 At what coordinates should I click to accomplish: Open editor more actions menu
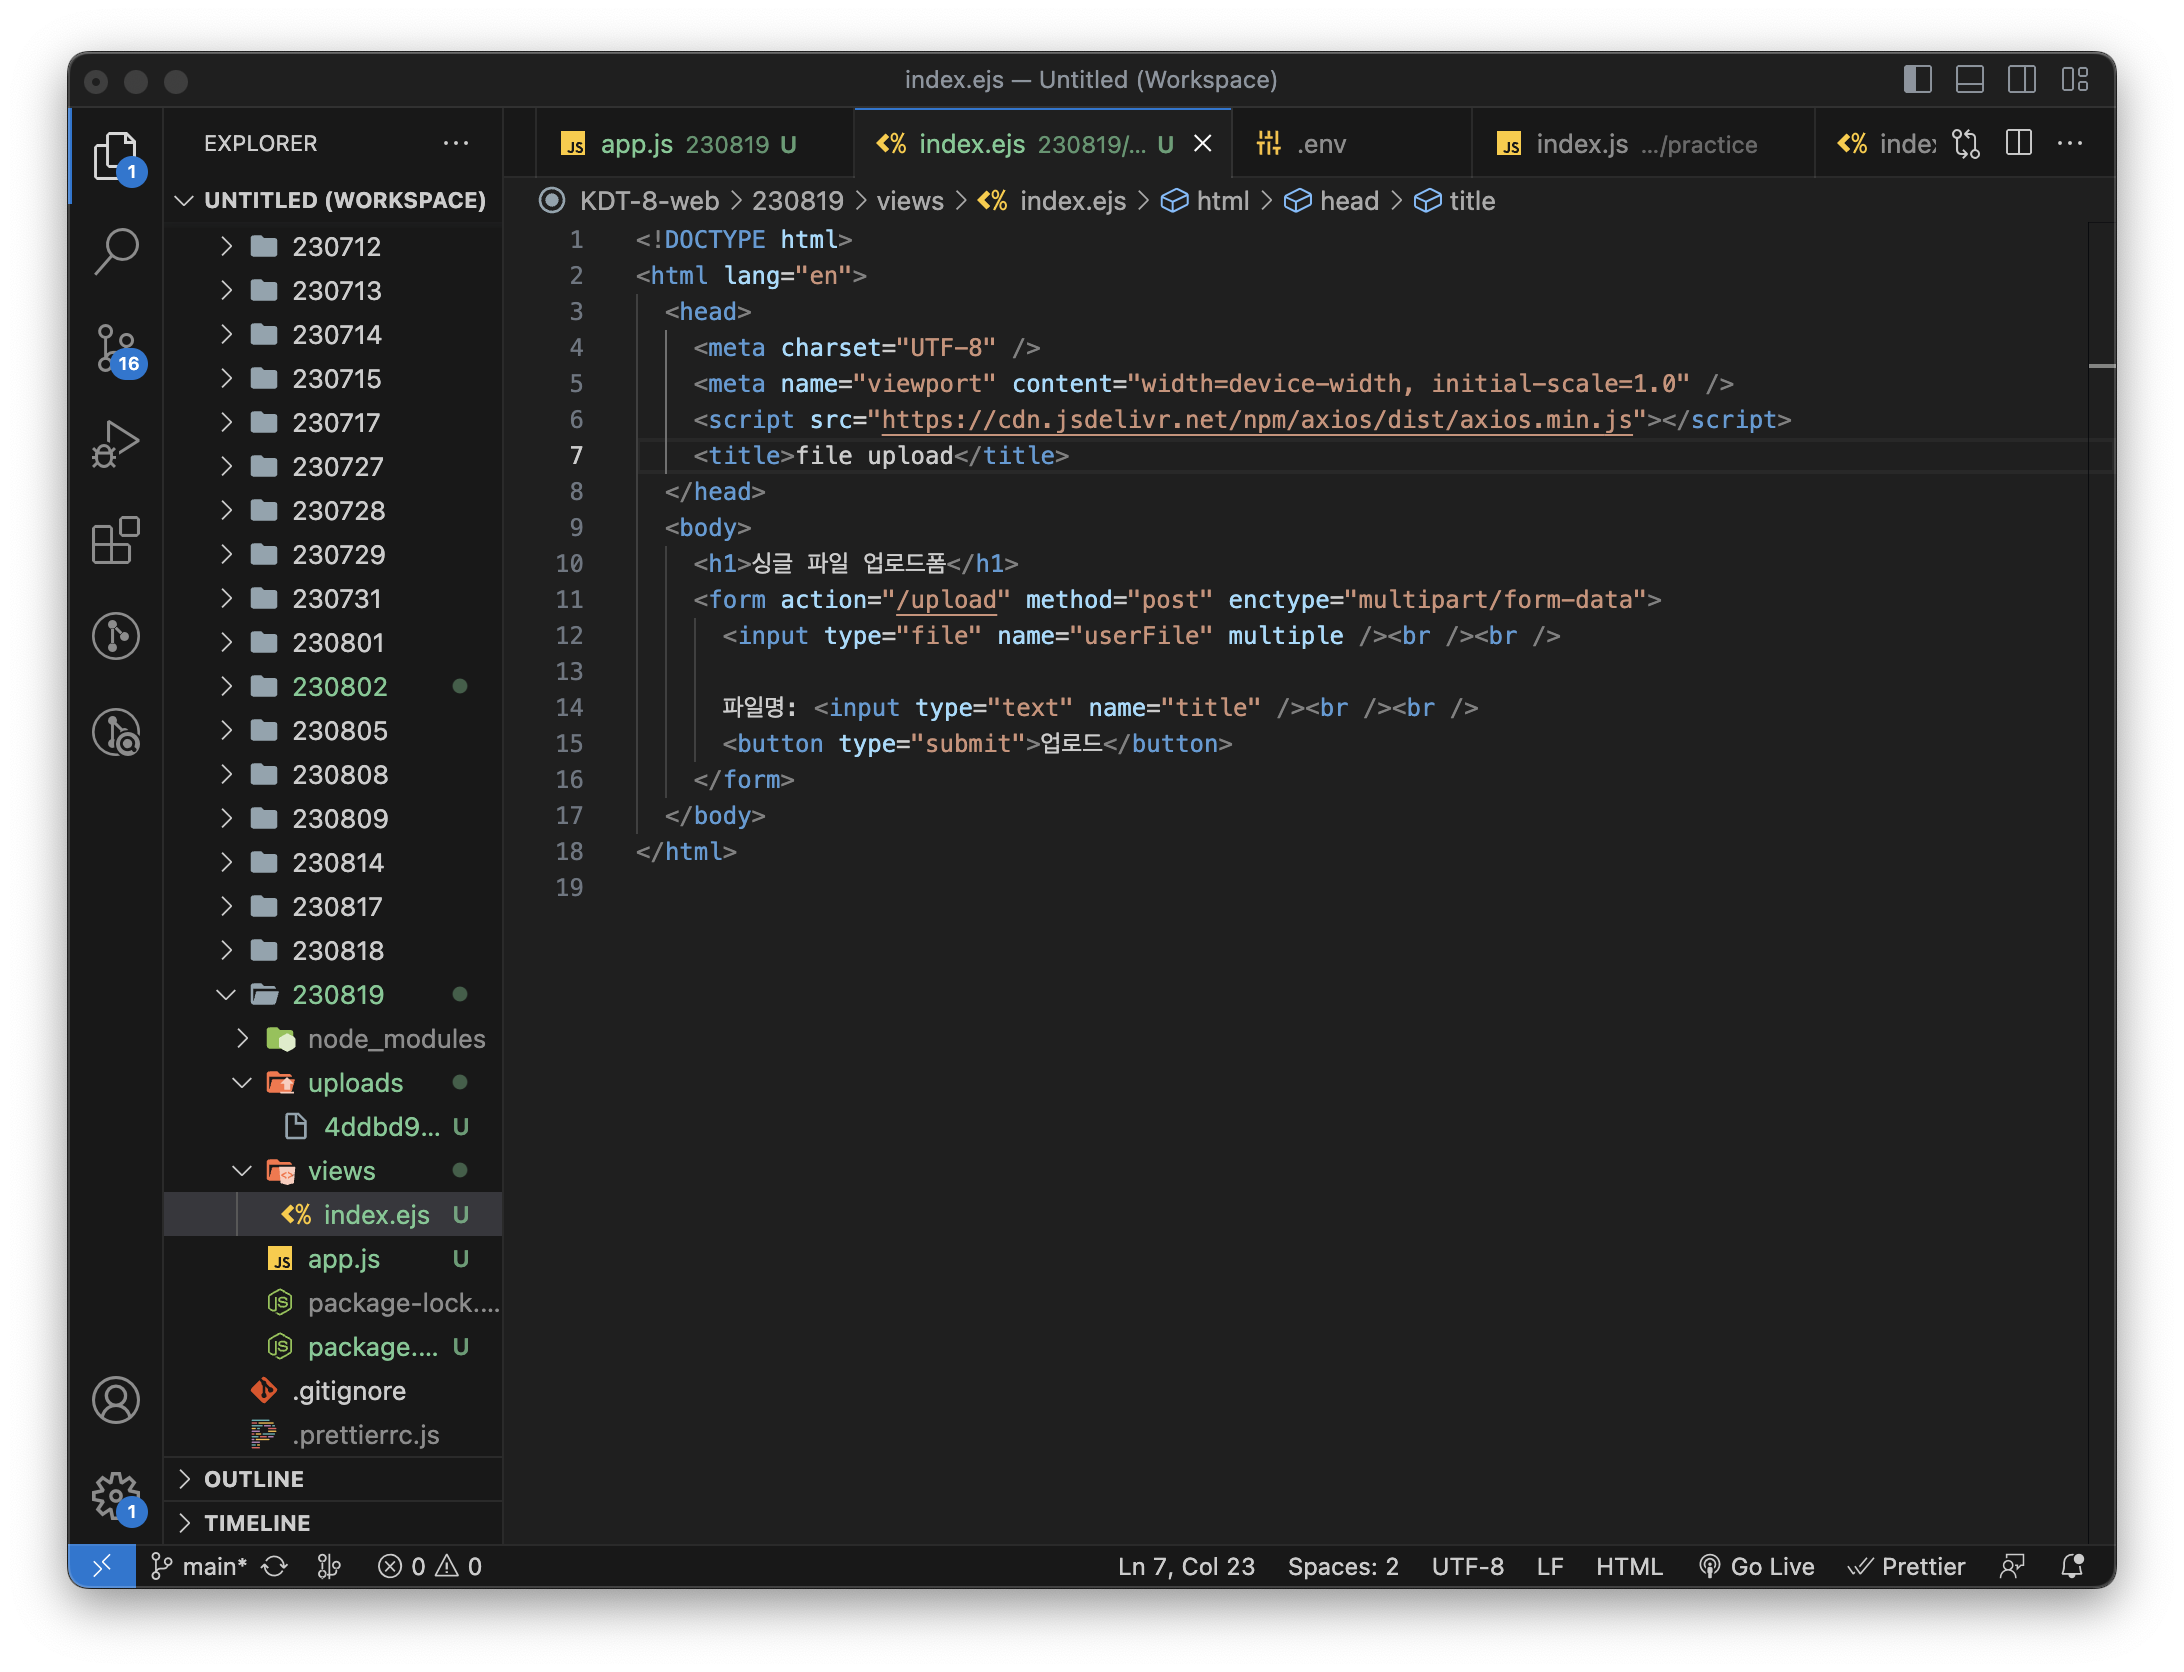point(2070,144)
